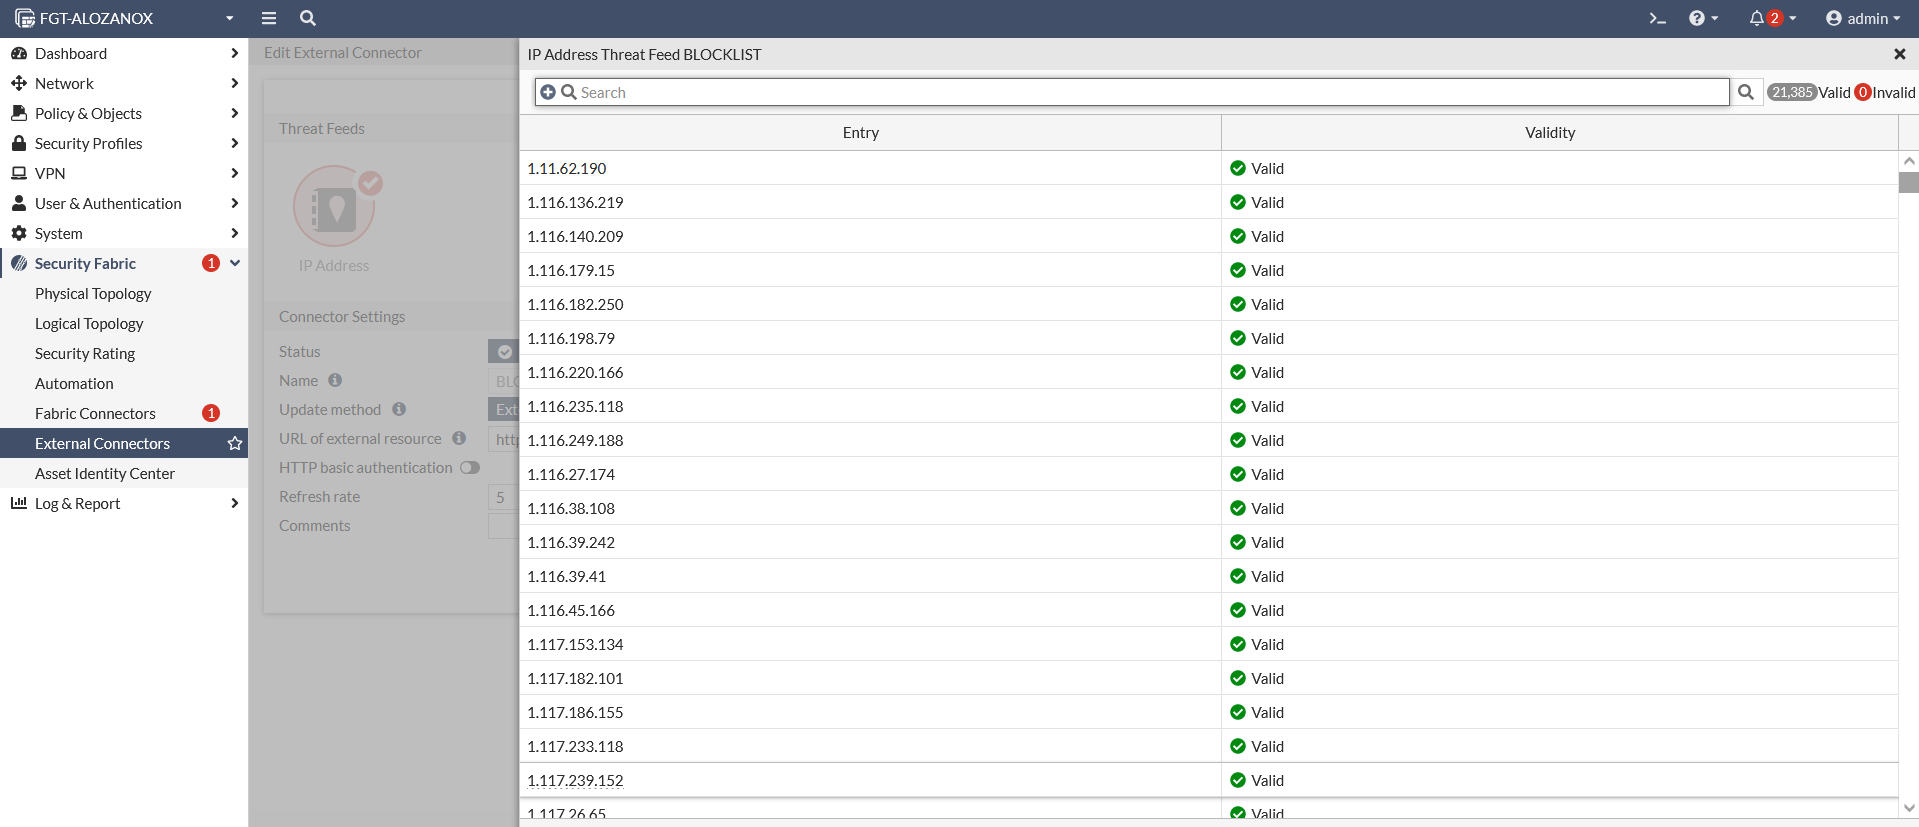Click the Validity column header

1549,132
